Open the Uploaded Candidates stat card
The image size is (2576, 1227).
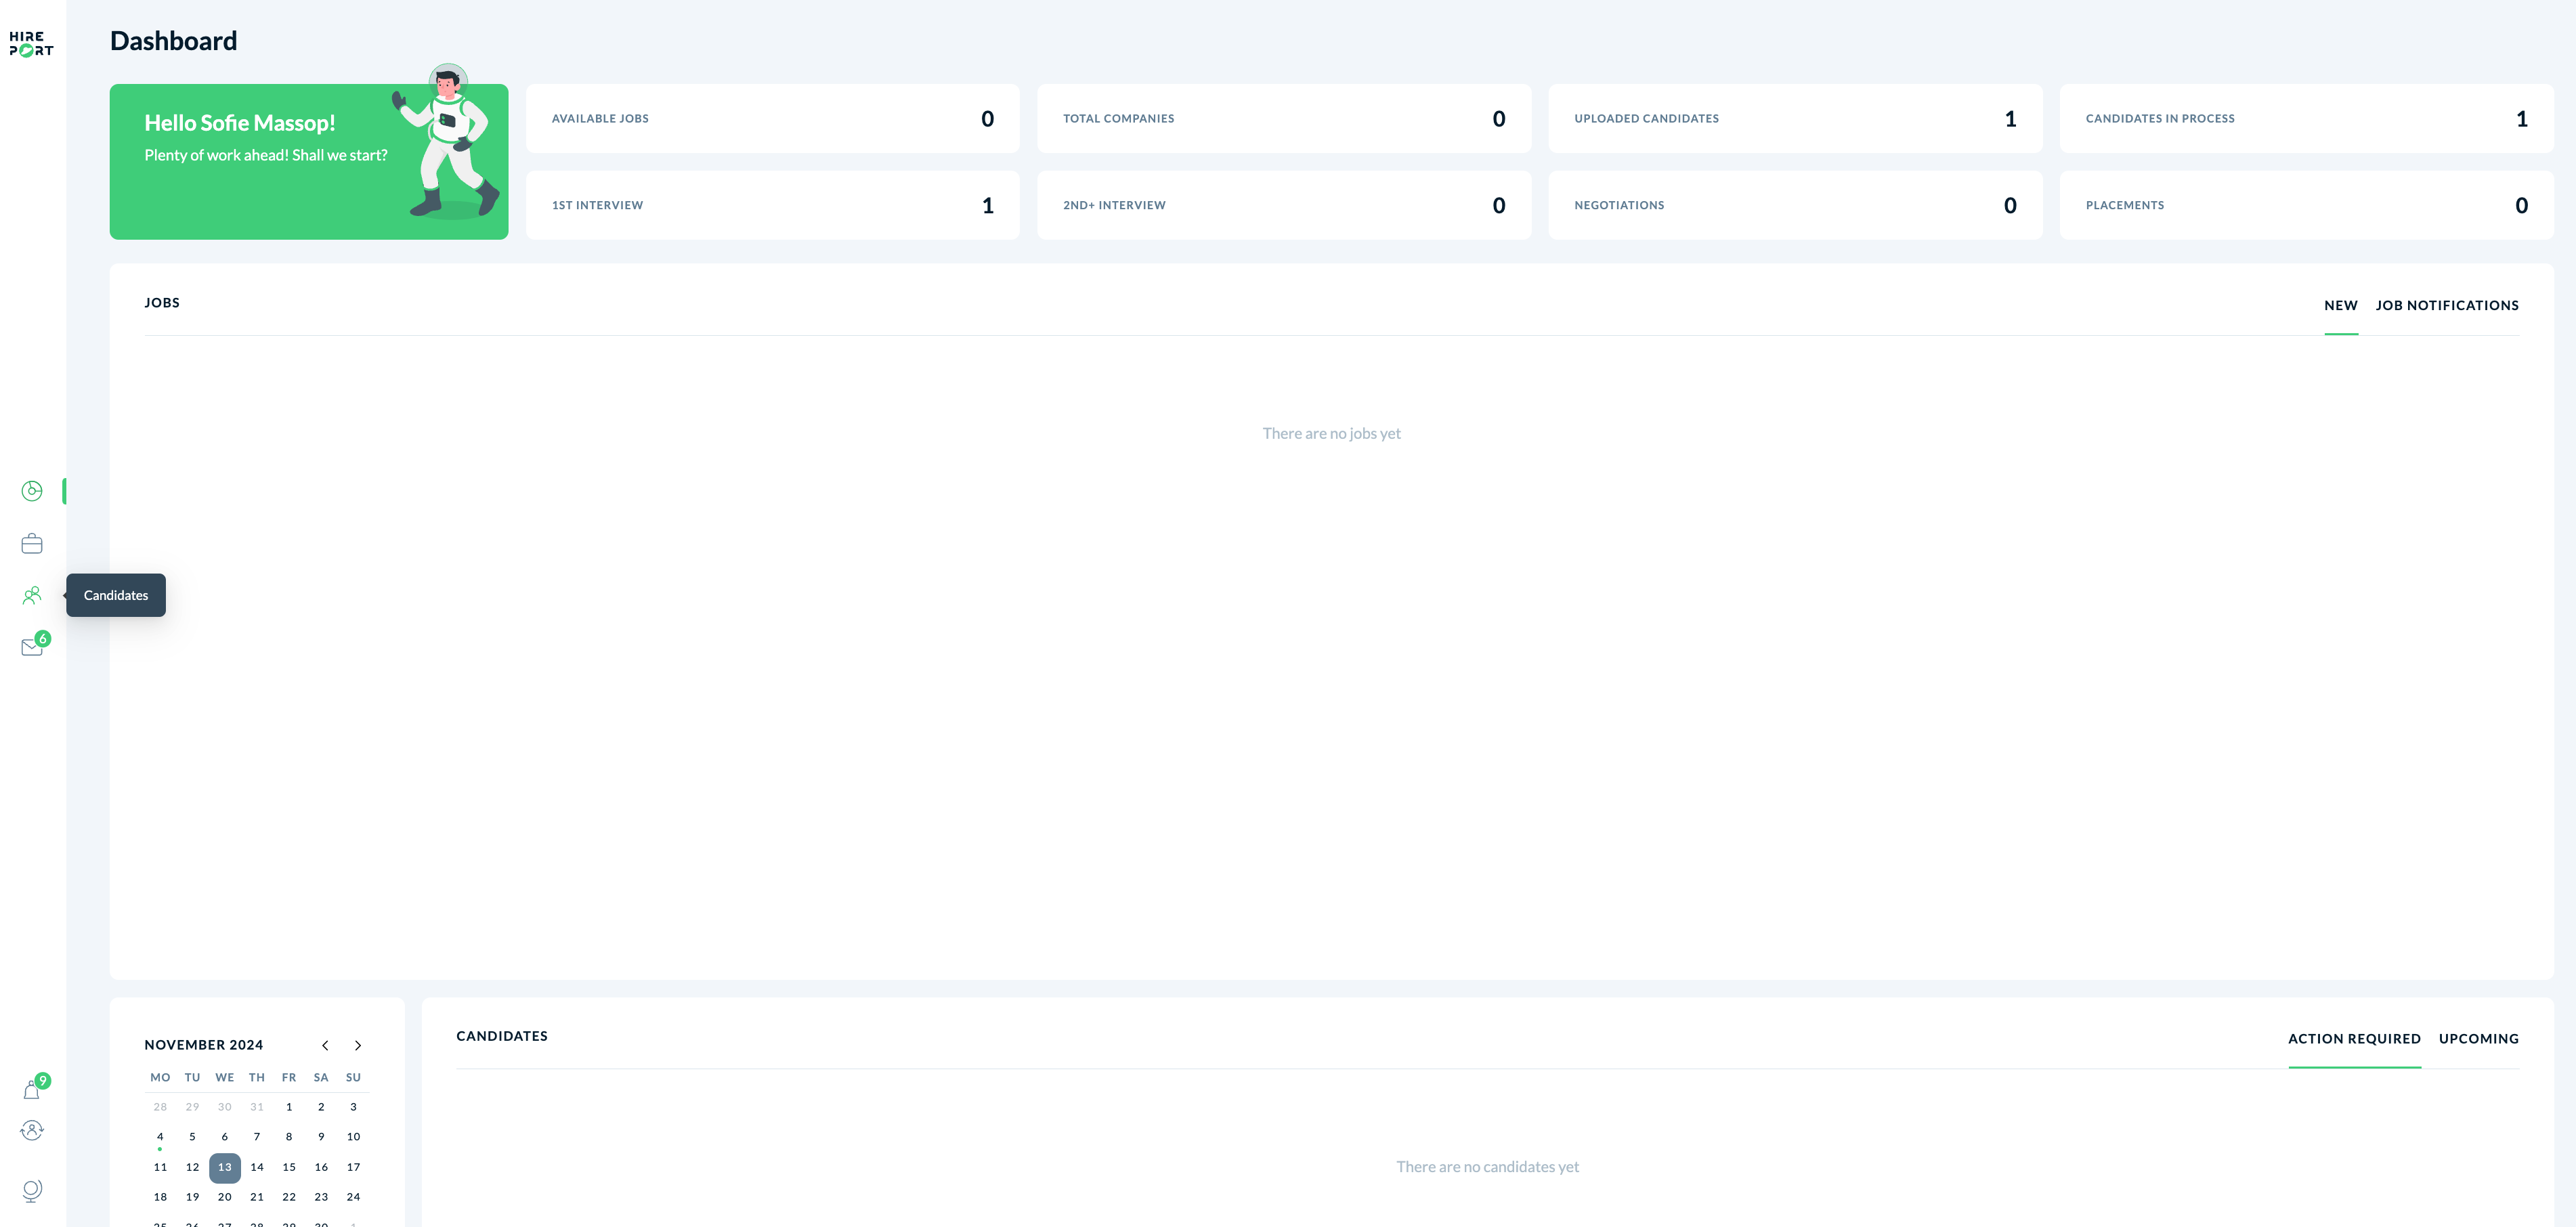(x=1795, y=119)
